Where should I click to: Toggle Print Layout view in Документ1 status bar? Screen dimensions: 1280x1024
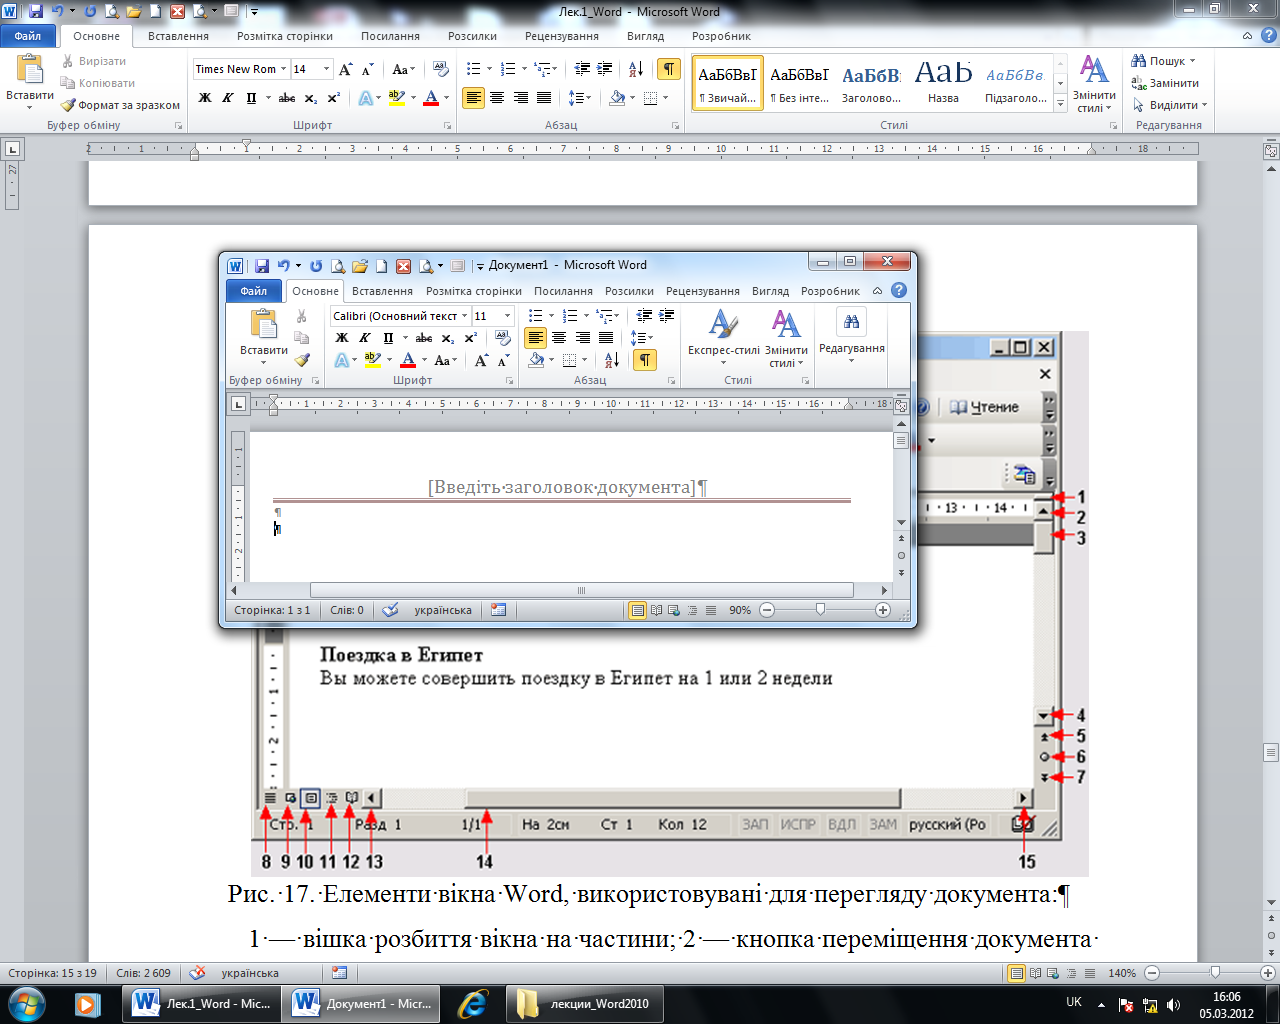(637, 610)
